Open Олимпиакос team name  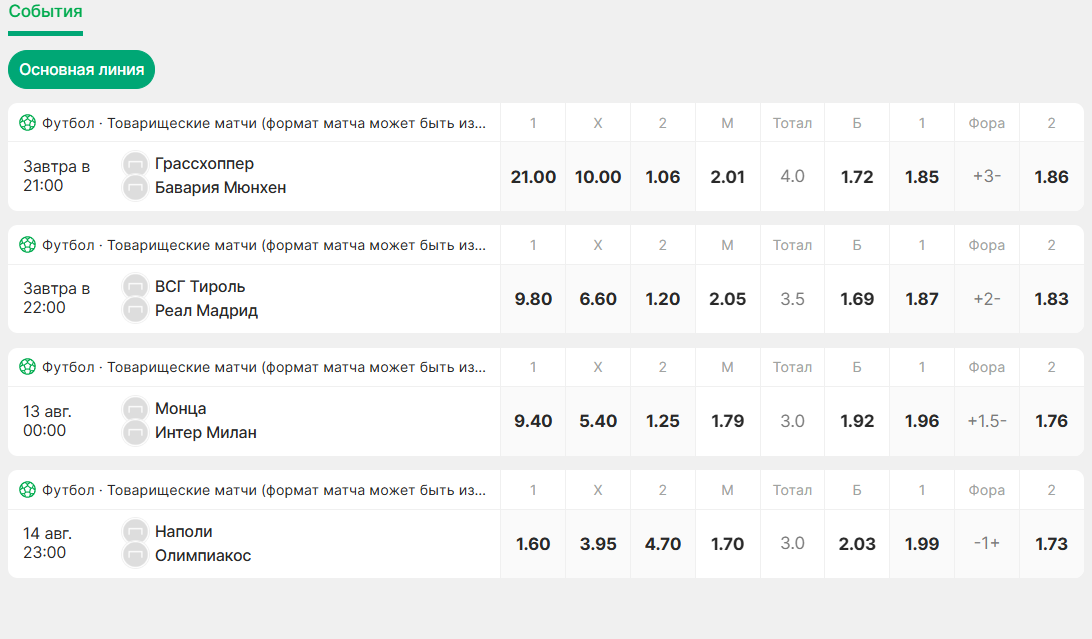click(x=203, y=555)
